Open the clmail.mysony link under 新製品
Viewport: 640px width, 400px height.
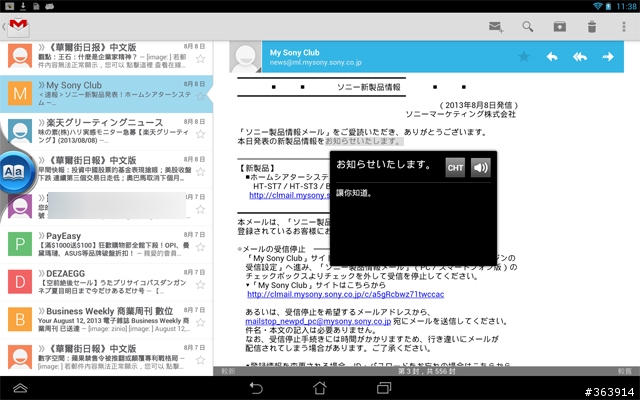(289, 196)
